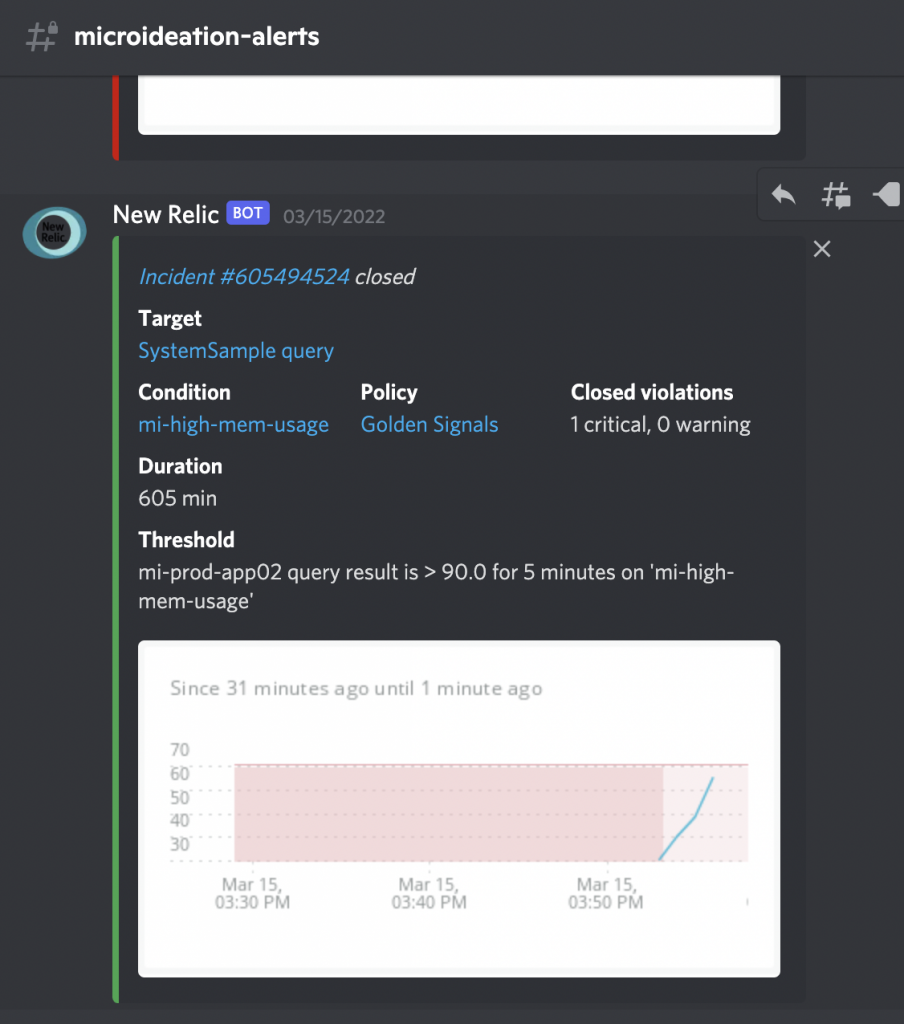Click the 'Mar 15, 03:30 PM' axis label
This screenshot has width=904, height=1024.
tap(252, 893)
